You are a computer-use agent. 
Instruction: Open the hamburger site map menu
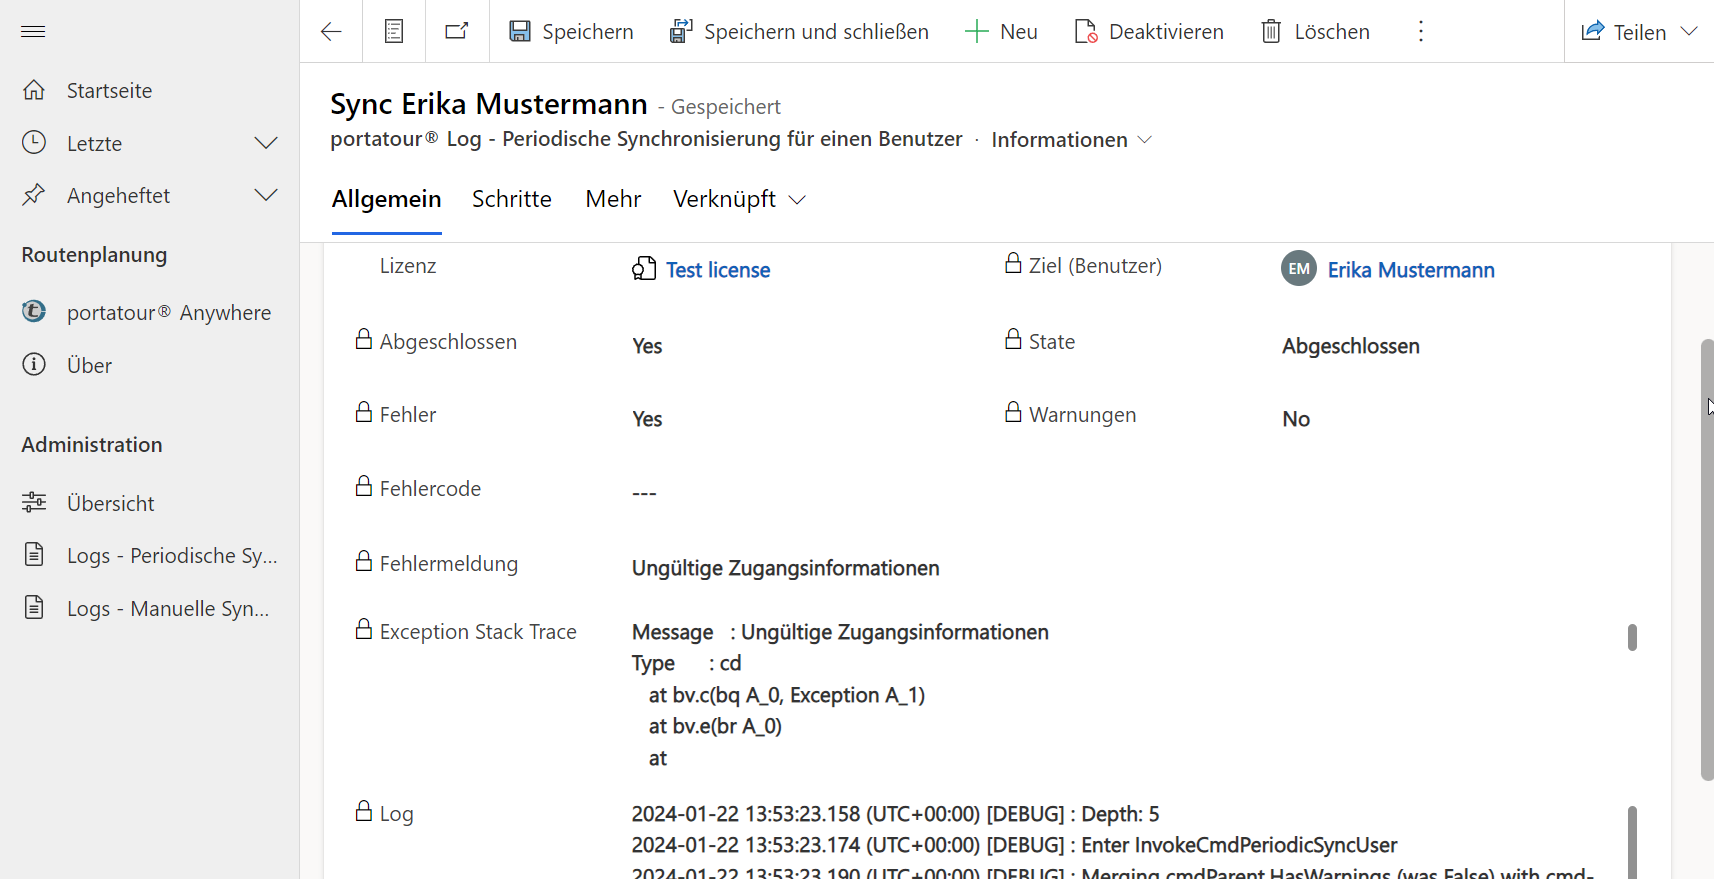point(33,32)
